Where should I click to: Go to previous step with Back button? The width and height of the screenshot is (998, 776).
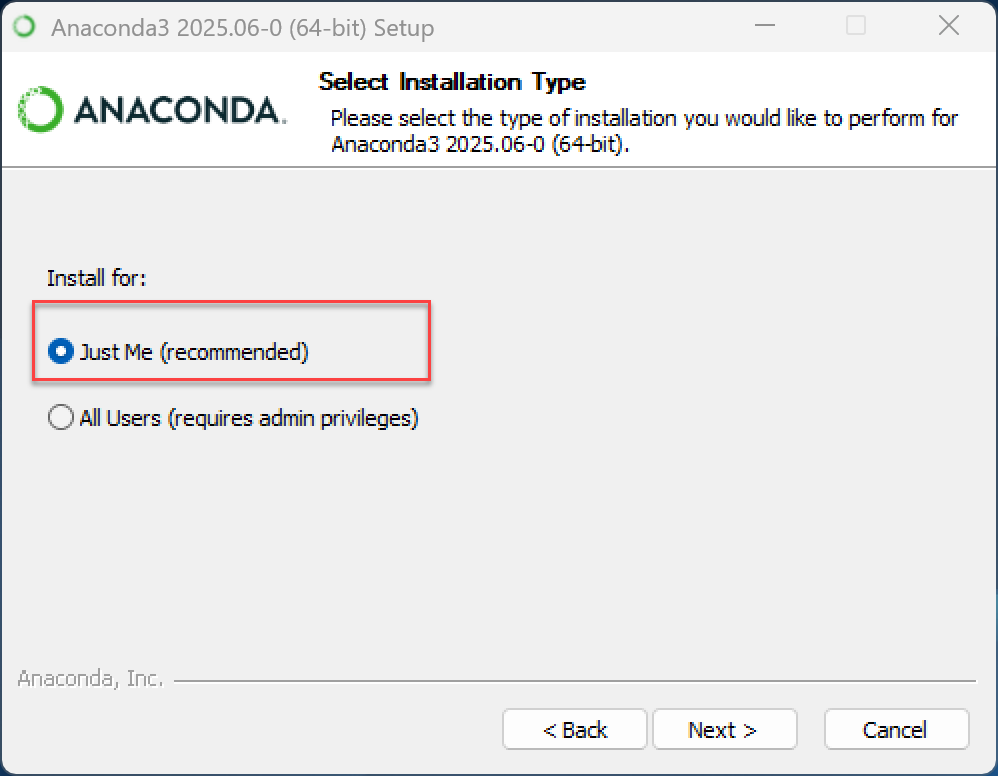(x=575, y=730)
